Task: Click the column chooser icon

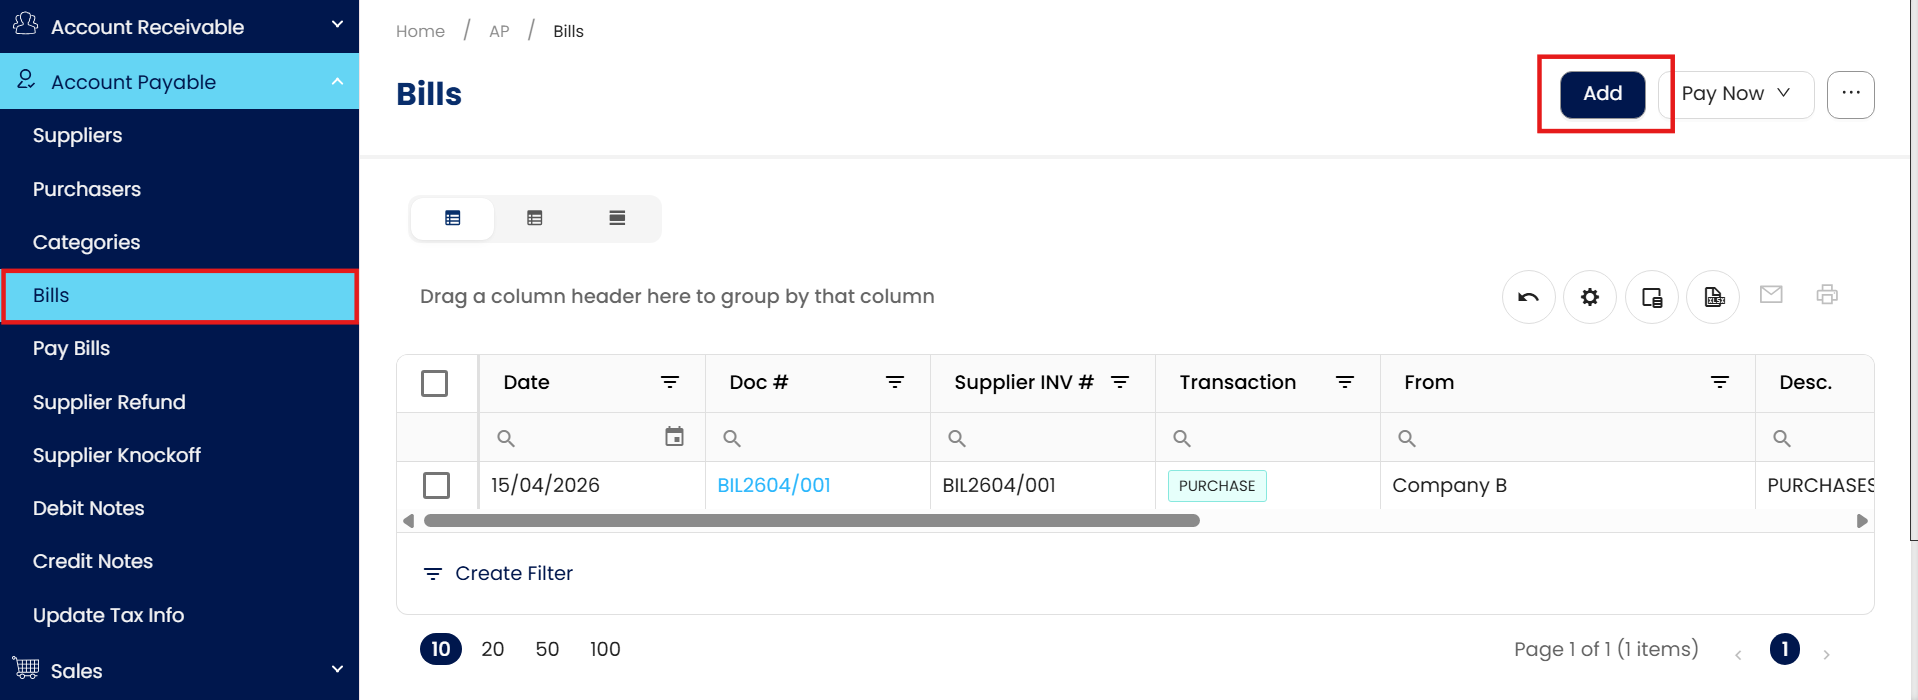Action: [x=1652, y=297]
